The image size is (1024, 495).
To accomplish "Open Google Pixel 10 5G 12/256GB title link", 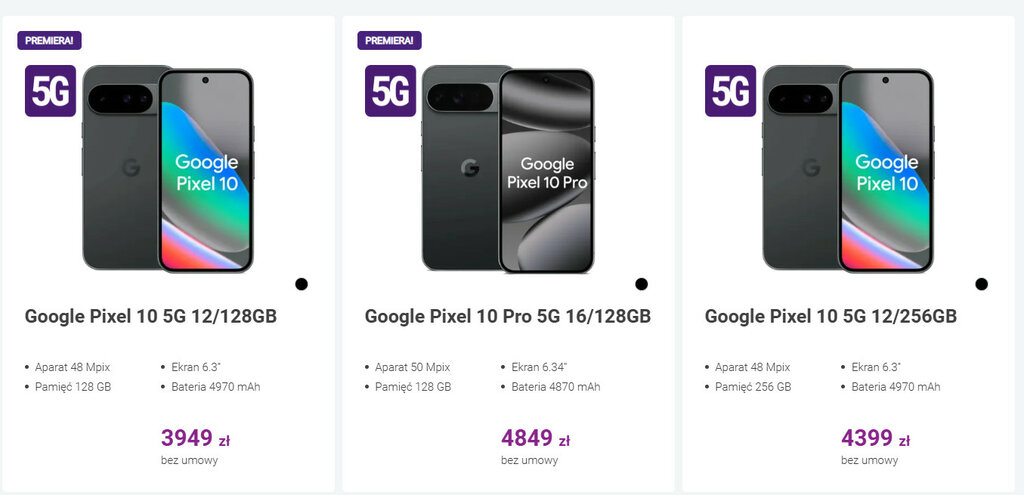I will [830, 317].
